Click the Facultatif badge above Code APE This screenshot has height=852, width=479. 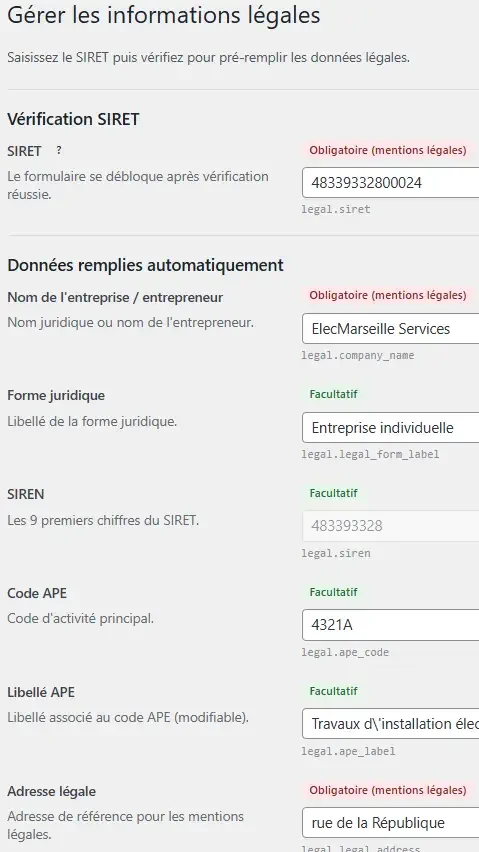point(333,592)
